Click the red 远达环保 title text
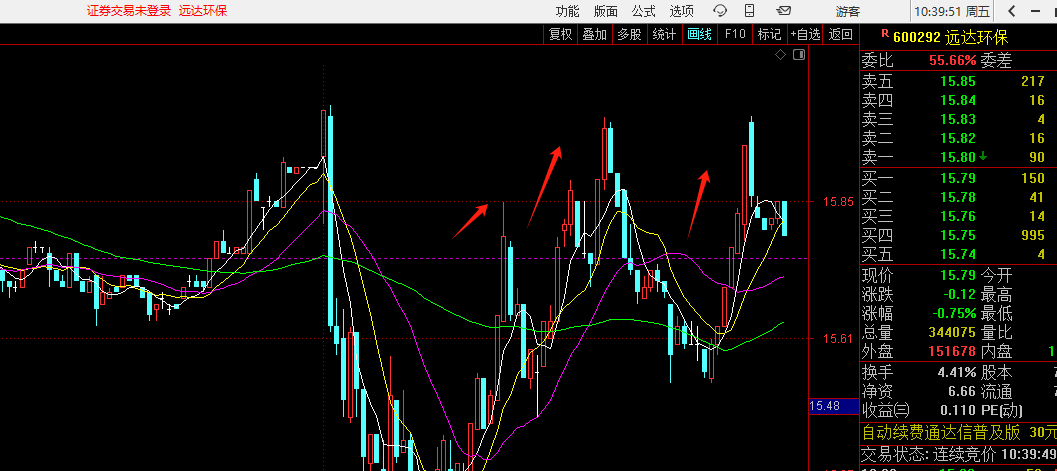This screenshot has height=471, width=1057. click(203, 11)
